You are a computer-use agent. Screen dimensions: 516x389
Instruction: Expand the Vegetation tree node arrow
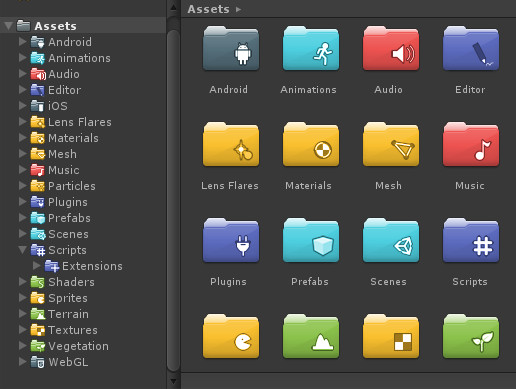coord(23,346)
